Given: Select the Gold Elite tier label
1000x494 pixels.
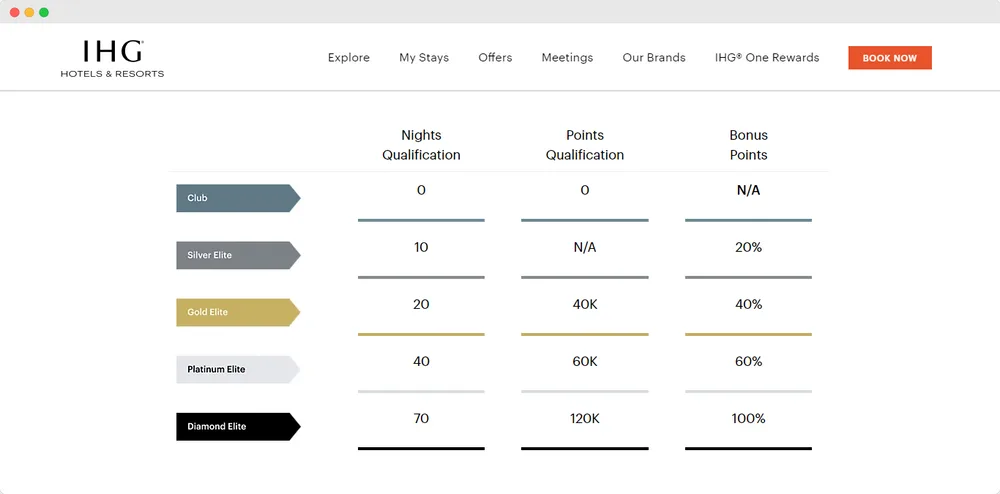Looking at the screenshot, I should coord(238,312).
